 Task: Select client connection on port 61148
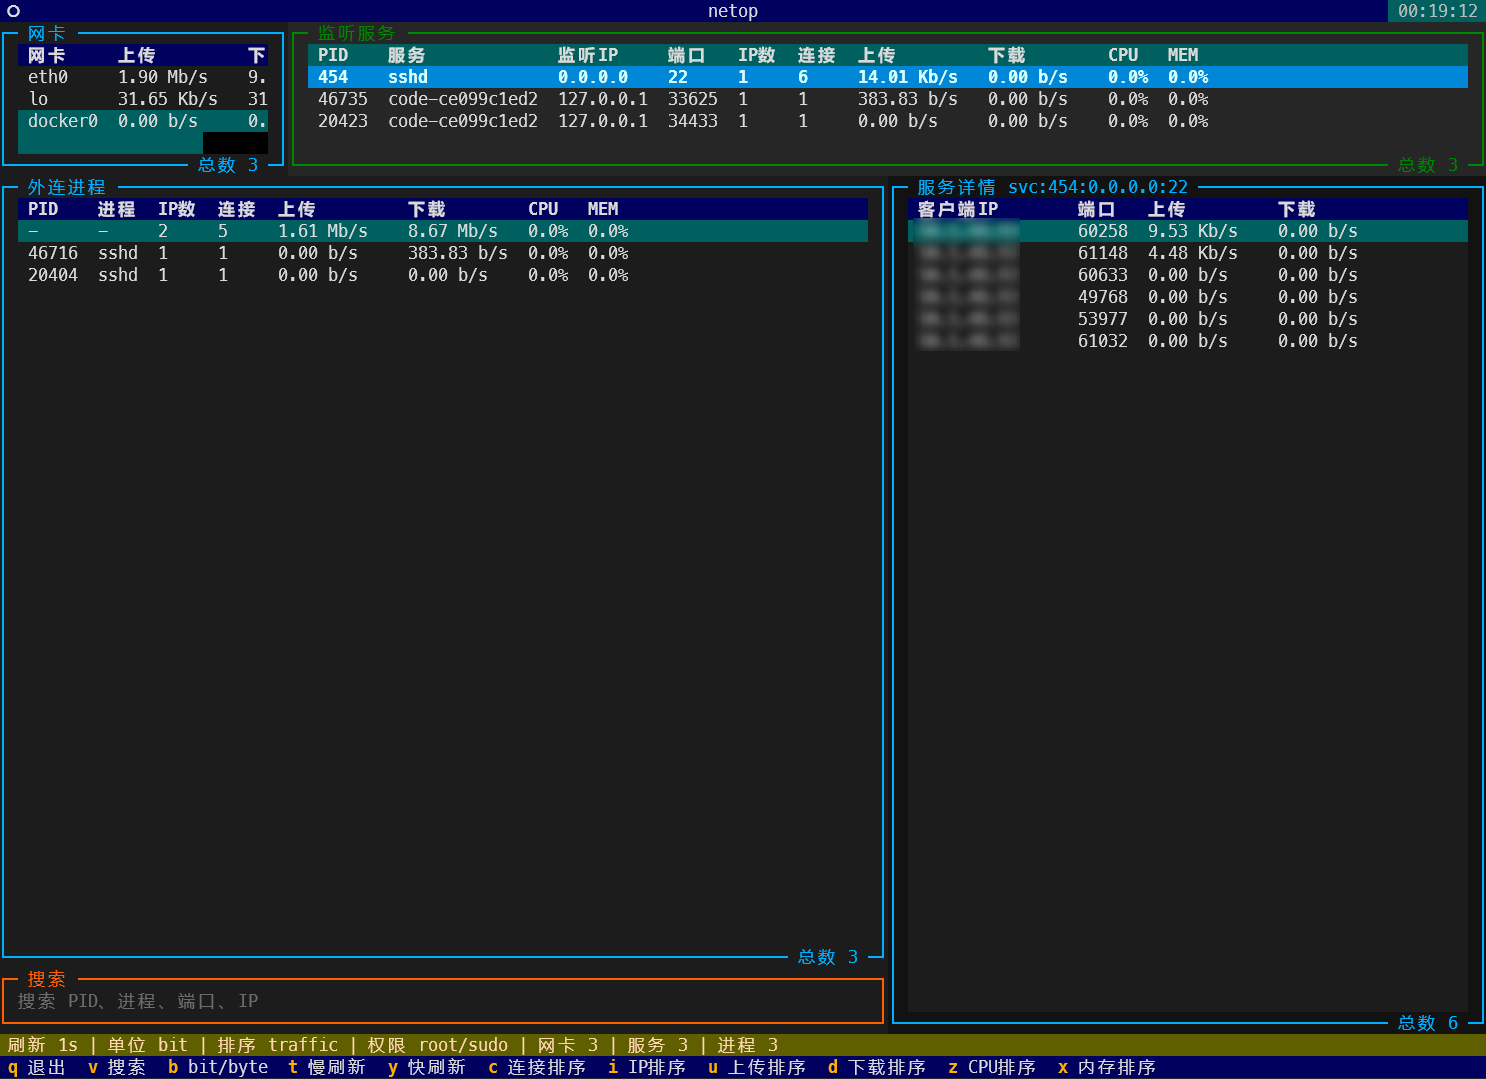click(x=1188, y=253)
